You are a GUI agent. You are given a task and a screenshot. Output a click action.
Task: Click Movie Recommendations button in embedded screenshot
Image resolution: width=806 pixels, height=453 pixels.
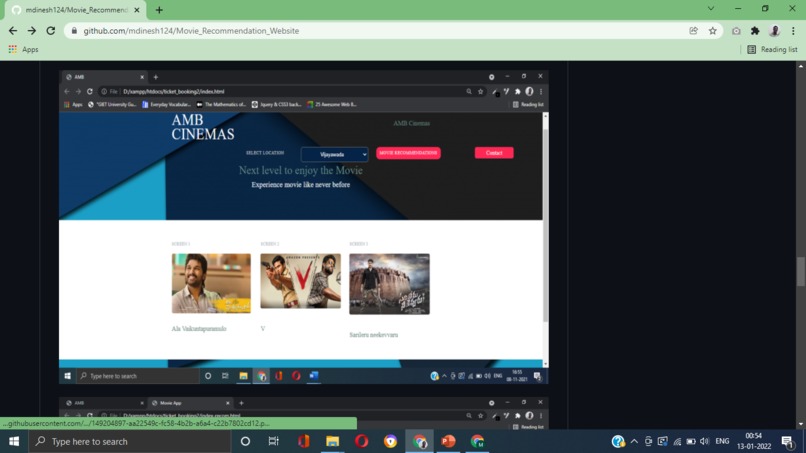(x=408, y=153)
